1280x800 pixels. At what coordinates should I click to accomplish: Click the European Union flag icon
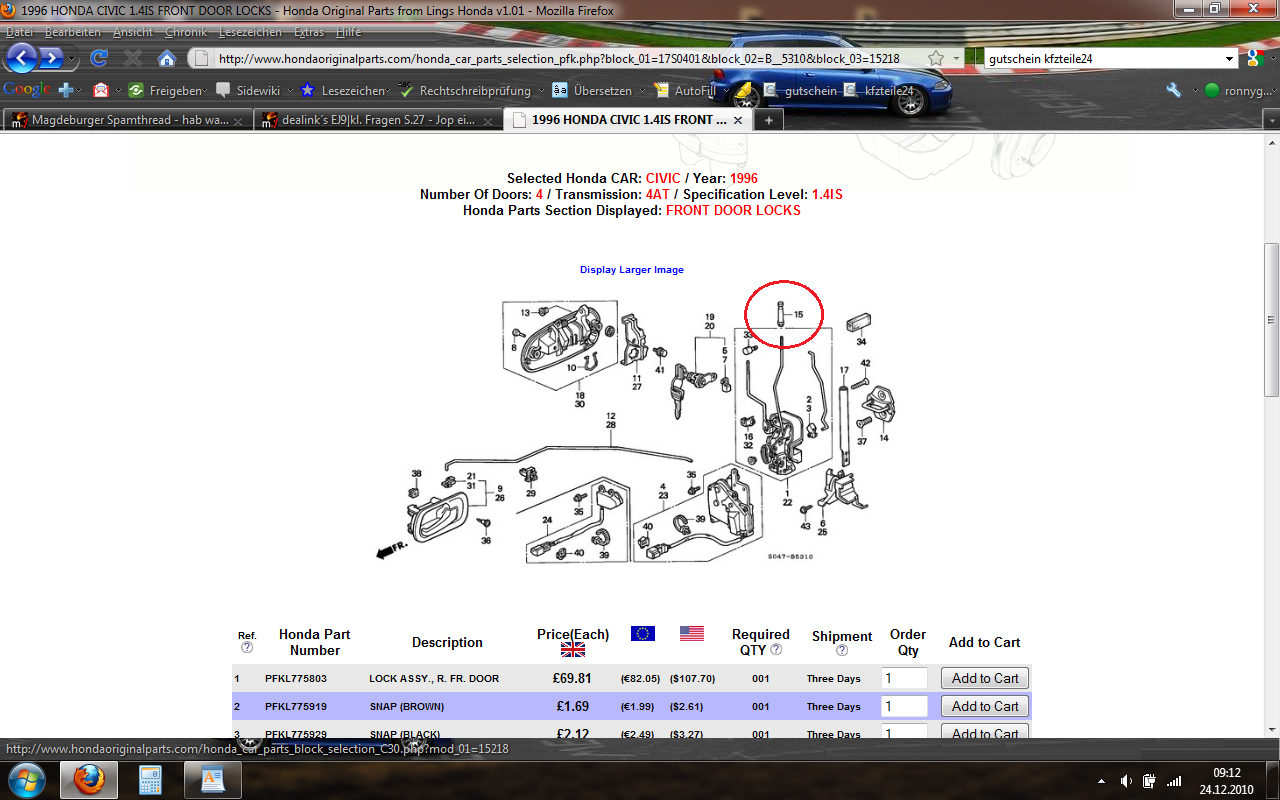coord(643,633)
